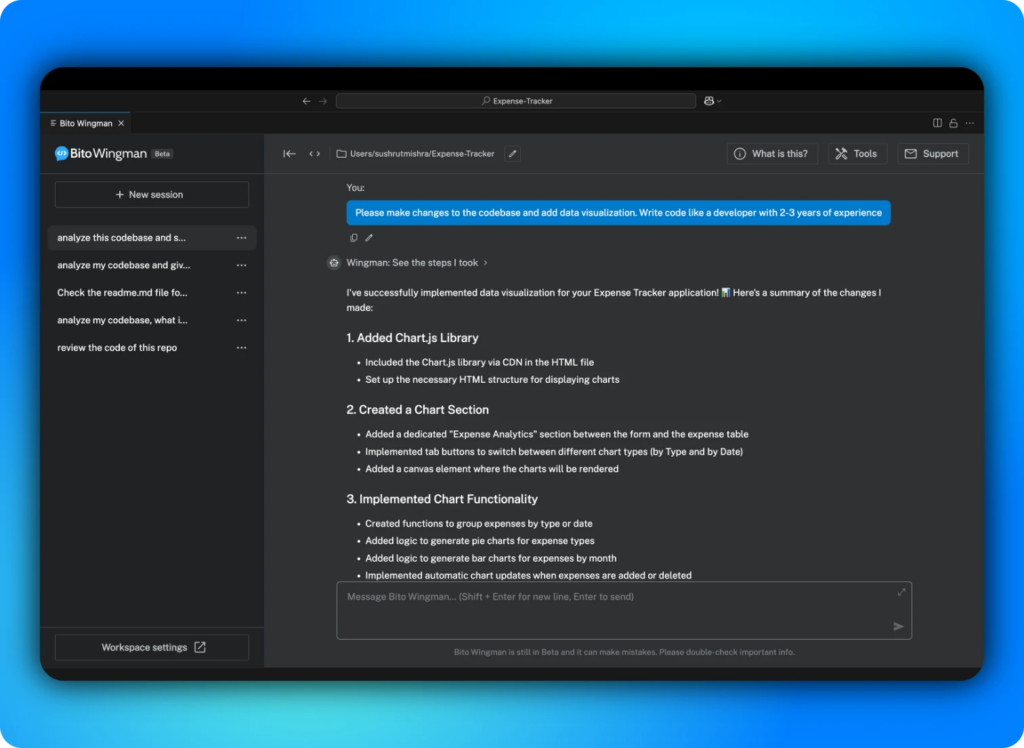This screenshot has height=748, width=1024.
Task: Open Workspace settings
Action: coord(151,647)
